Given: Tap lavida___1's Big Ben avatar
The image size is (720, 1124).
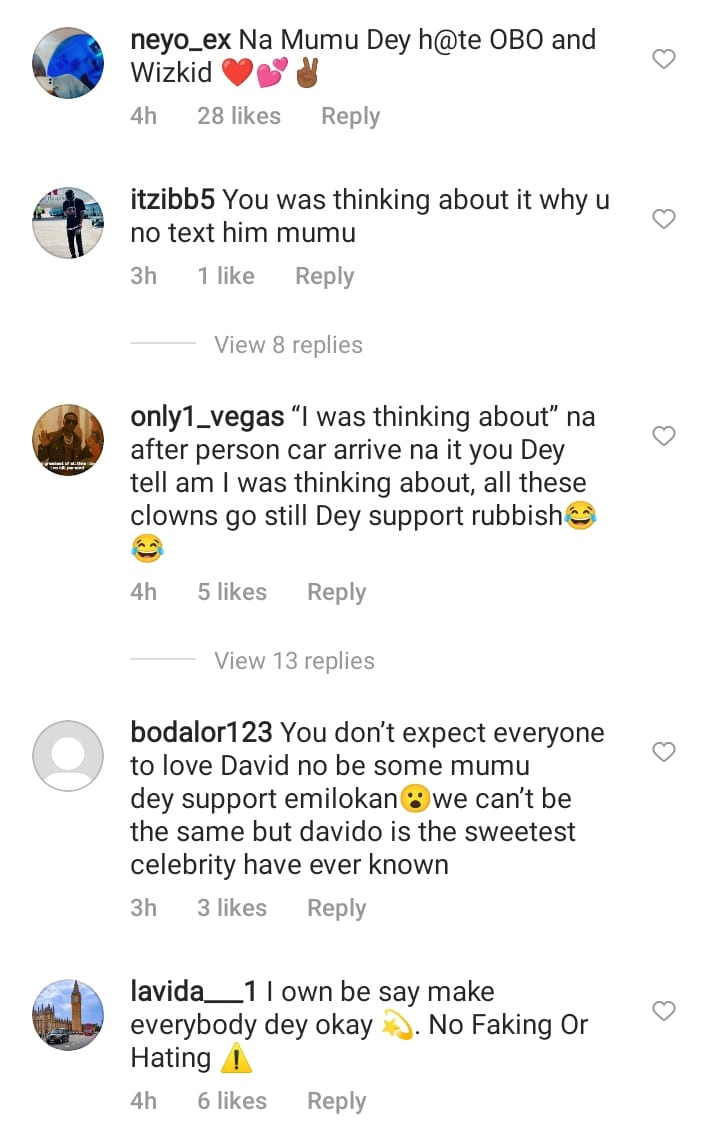Looking at the screenshot, I should 68,1014.
